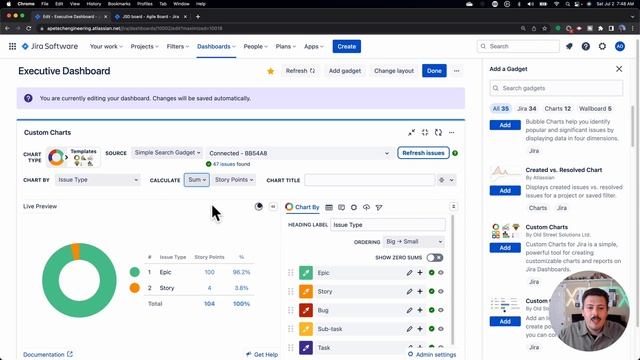640x360 pixels.
Task: Switch to the Chart By tab
Action: 302,207
